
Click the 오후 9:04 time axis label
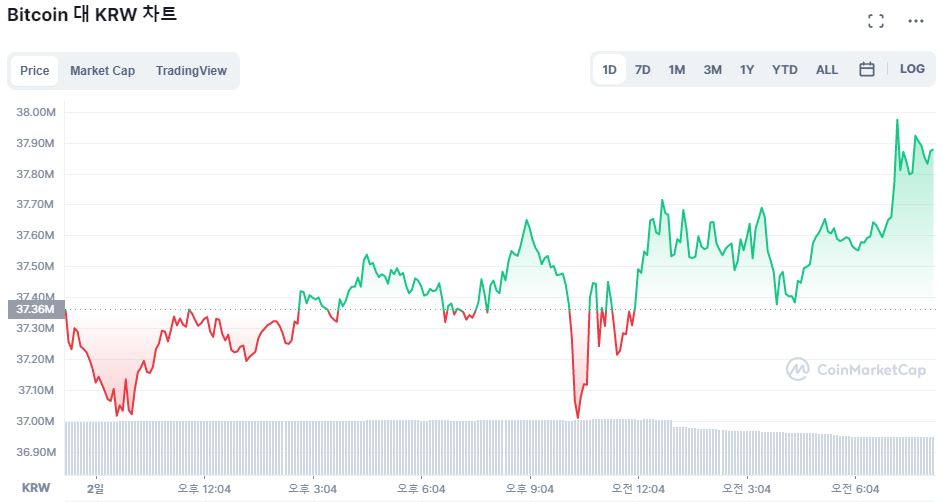pos(529,489)
